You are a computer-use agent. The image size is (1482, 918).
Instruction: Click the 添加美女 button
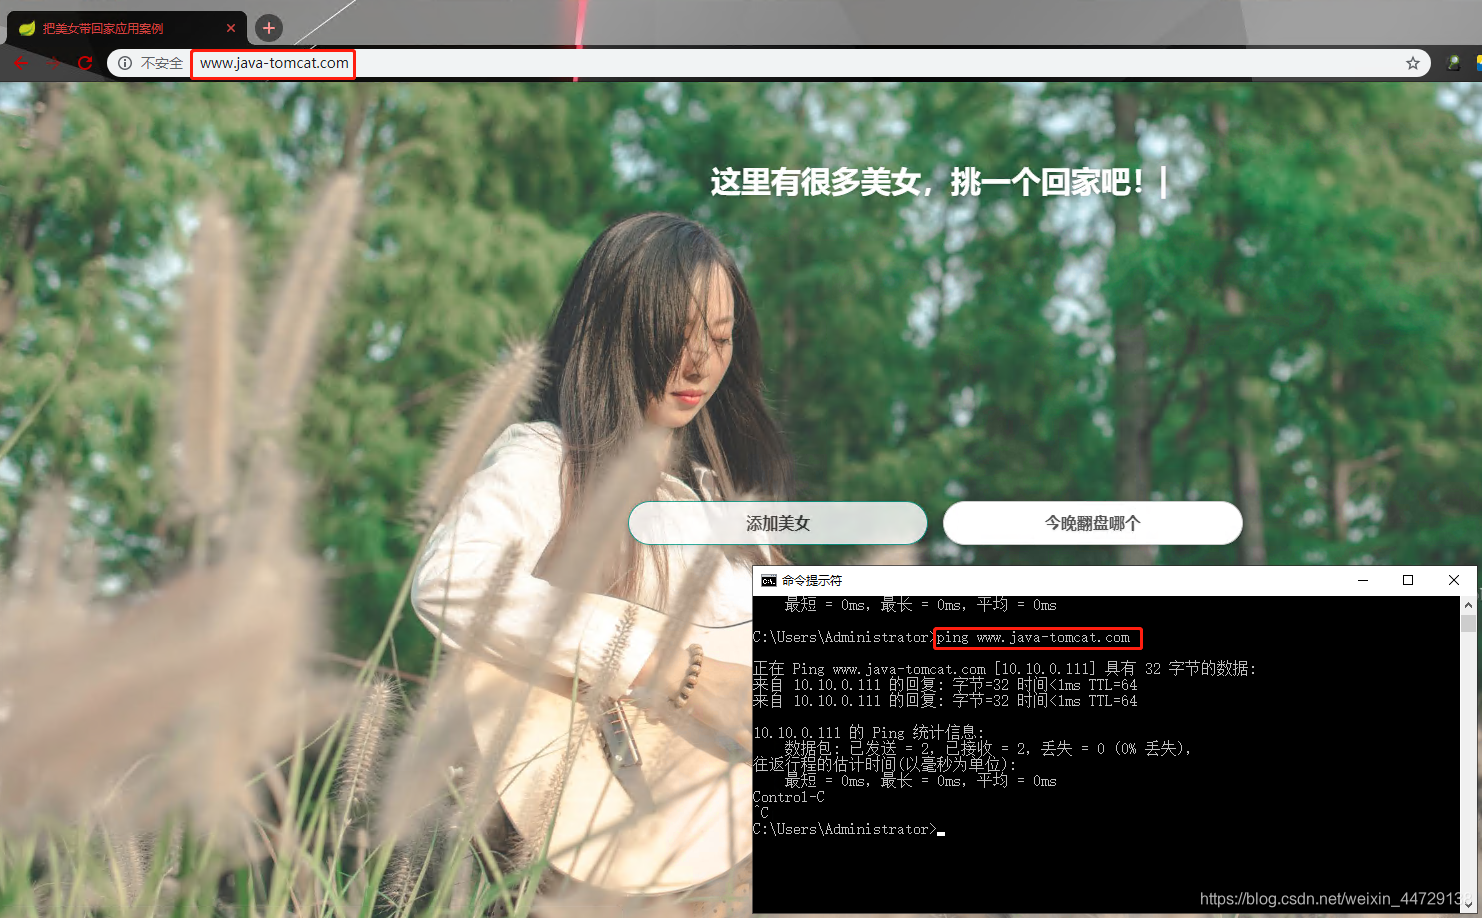[x=778, y=523]
